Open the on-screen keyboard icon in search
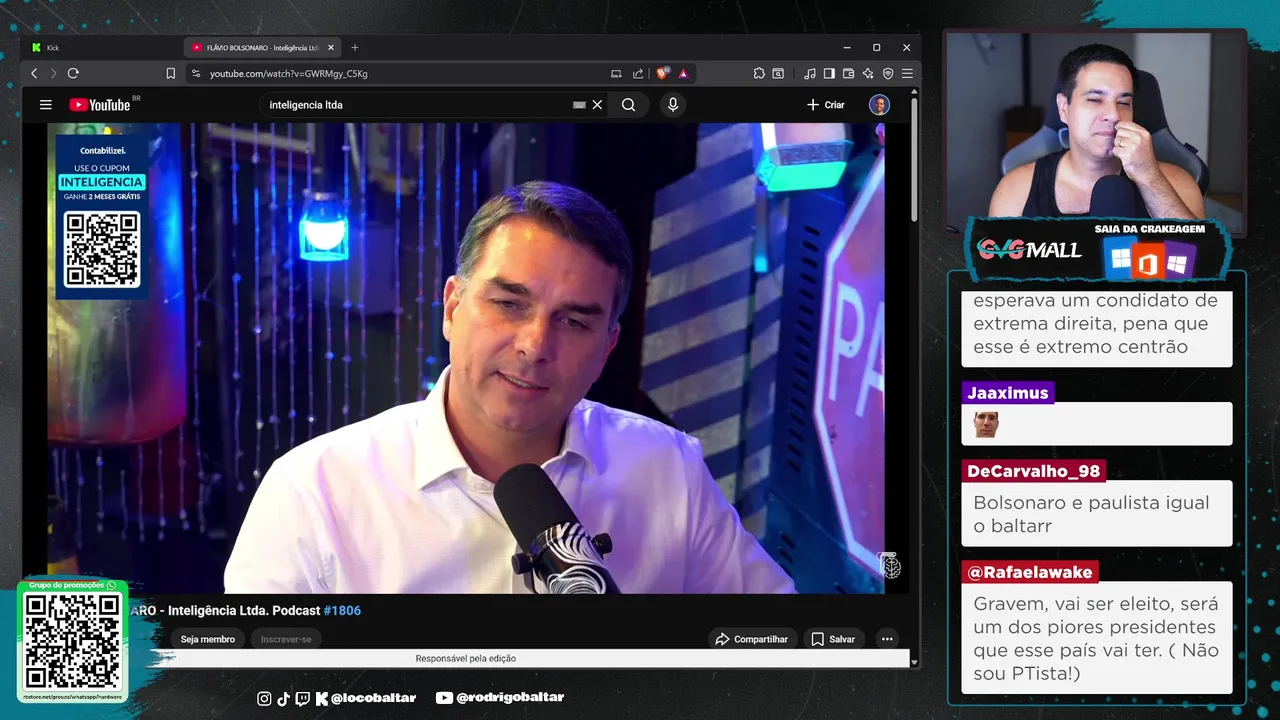Screen dimensions: 1280x720 click(x=579, y=105)
